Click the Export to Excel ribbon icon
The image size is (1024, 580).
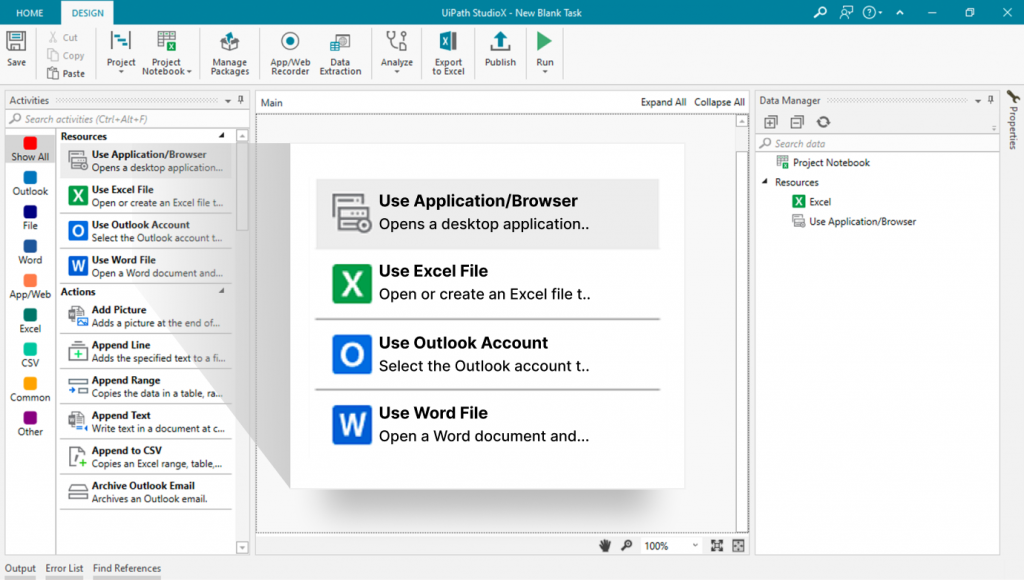(448, 42)
